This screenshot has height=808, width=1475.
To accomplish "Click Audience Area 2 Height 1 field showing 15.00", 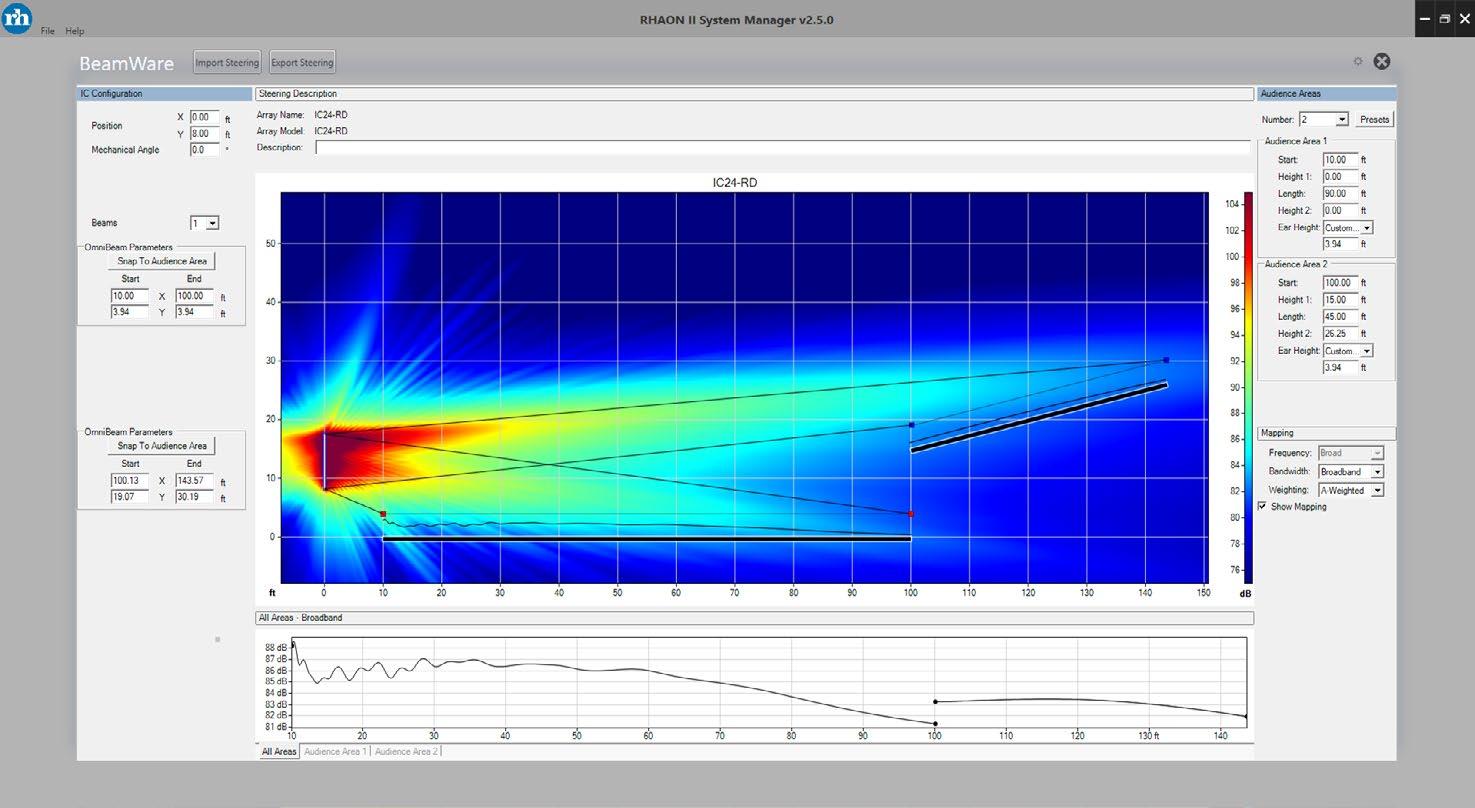I will [x=1340, y=300].
